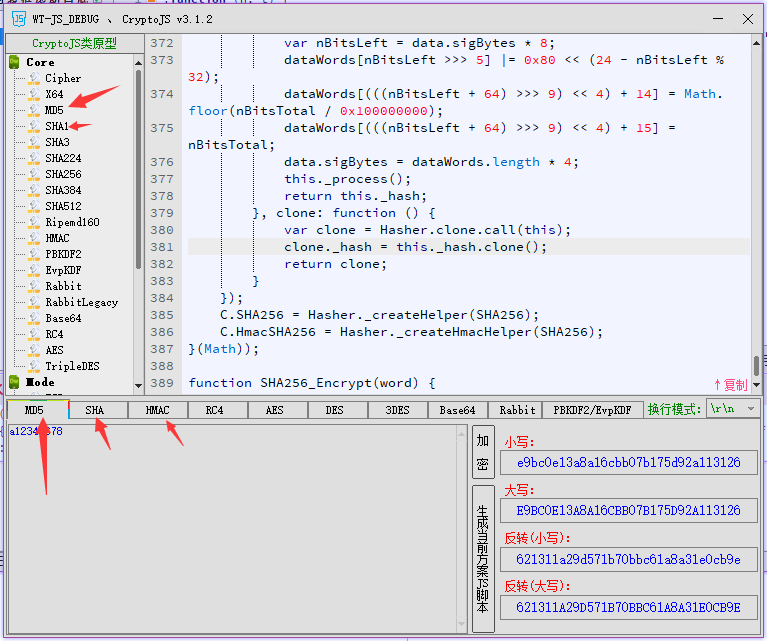Click the MD5 tree item icon
Viewport: 767px width, 641px height.
click(x=33, y=110)
